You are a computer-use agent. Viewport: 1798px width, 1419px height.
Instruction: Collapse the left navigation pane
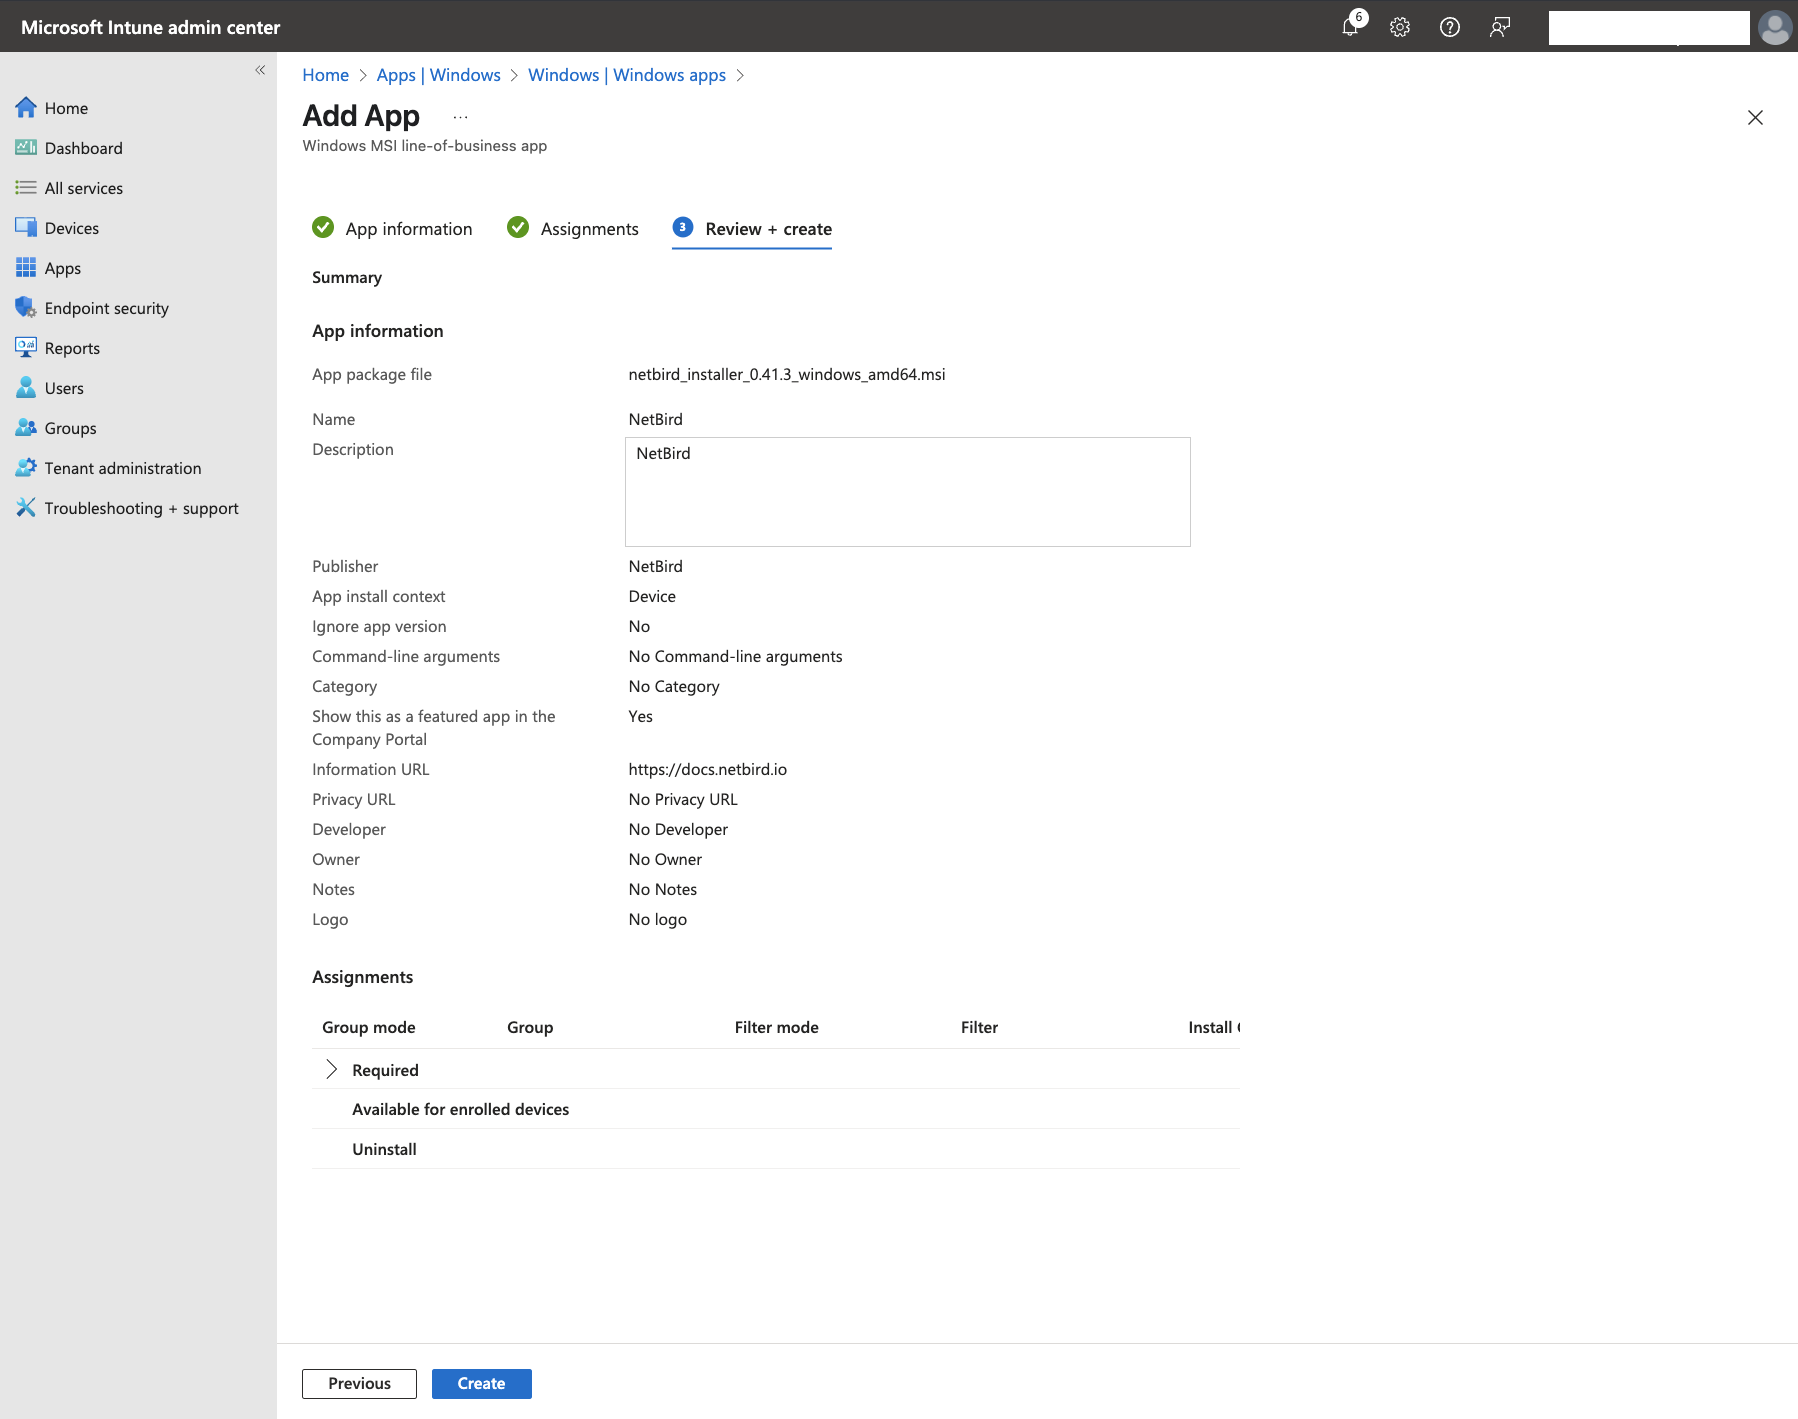[x=259, y=69]
